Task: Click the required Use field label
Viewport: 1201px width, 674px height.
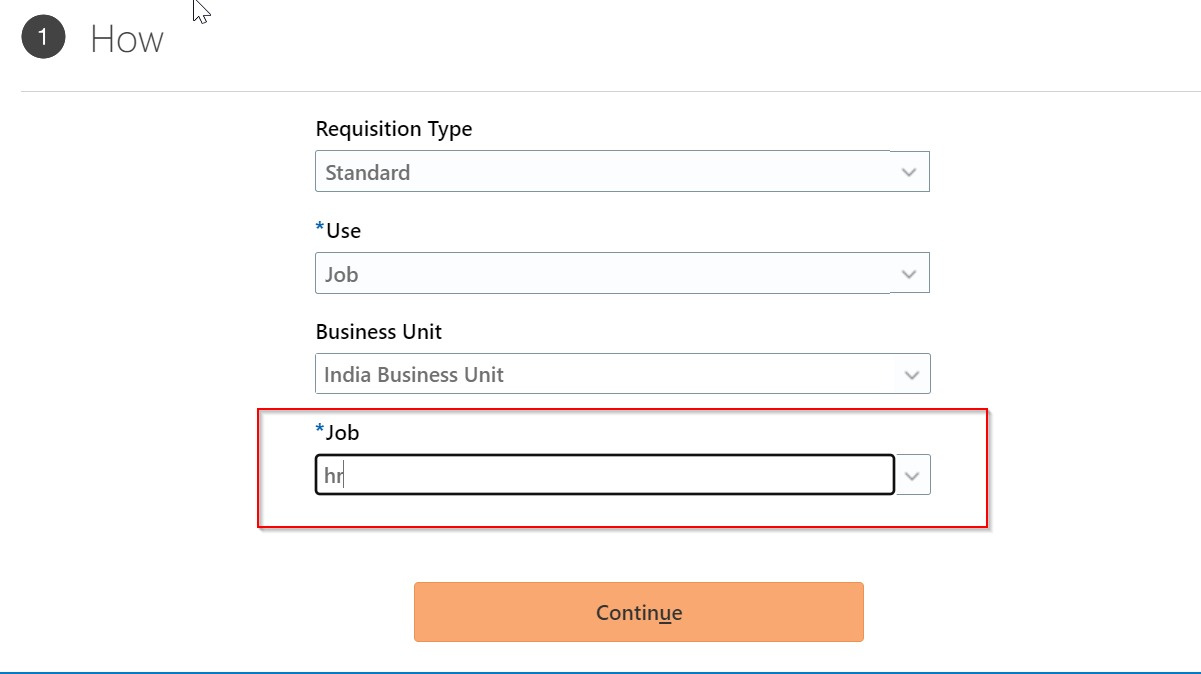Action: (340, 230)
